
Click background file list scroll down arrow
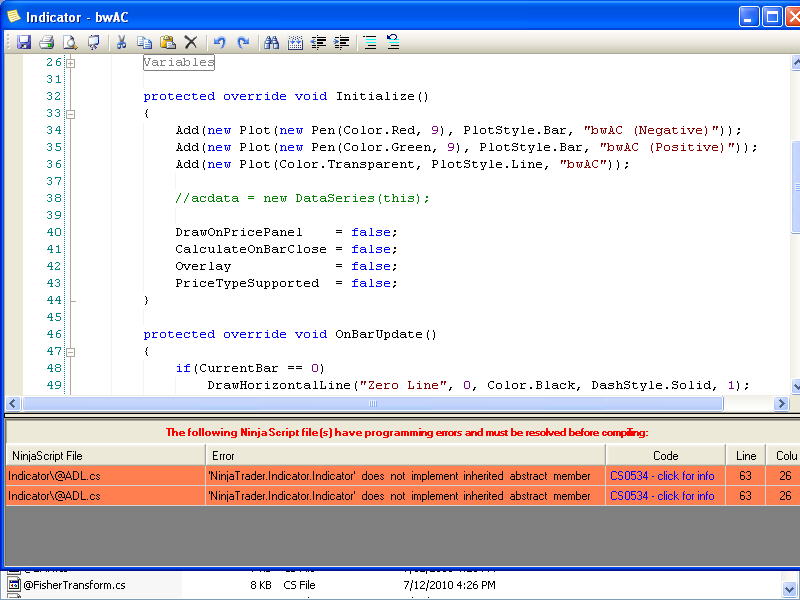click(x=790, y=590)
